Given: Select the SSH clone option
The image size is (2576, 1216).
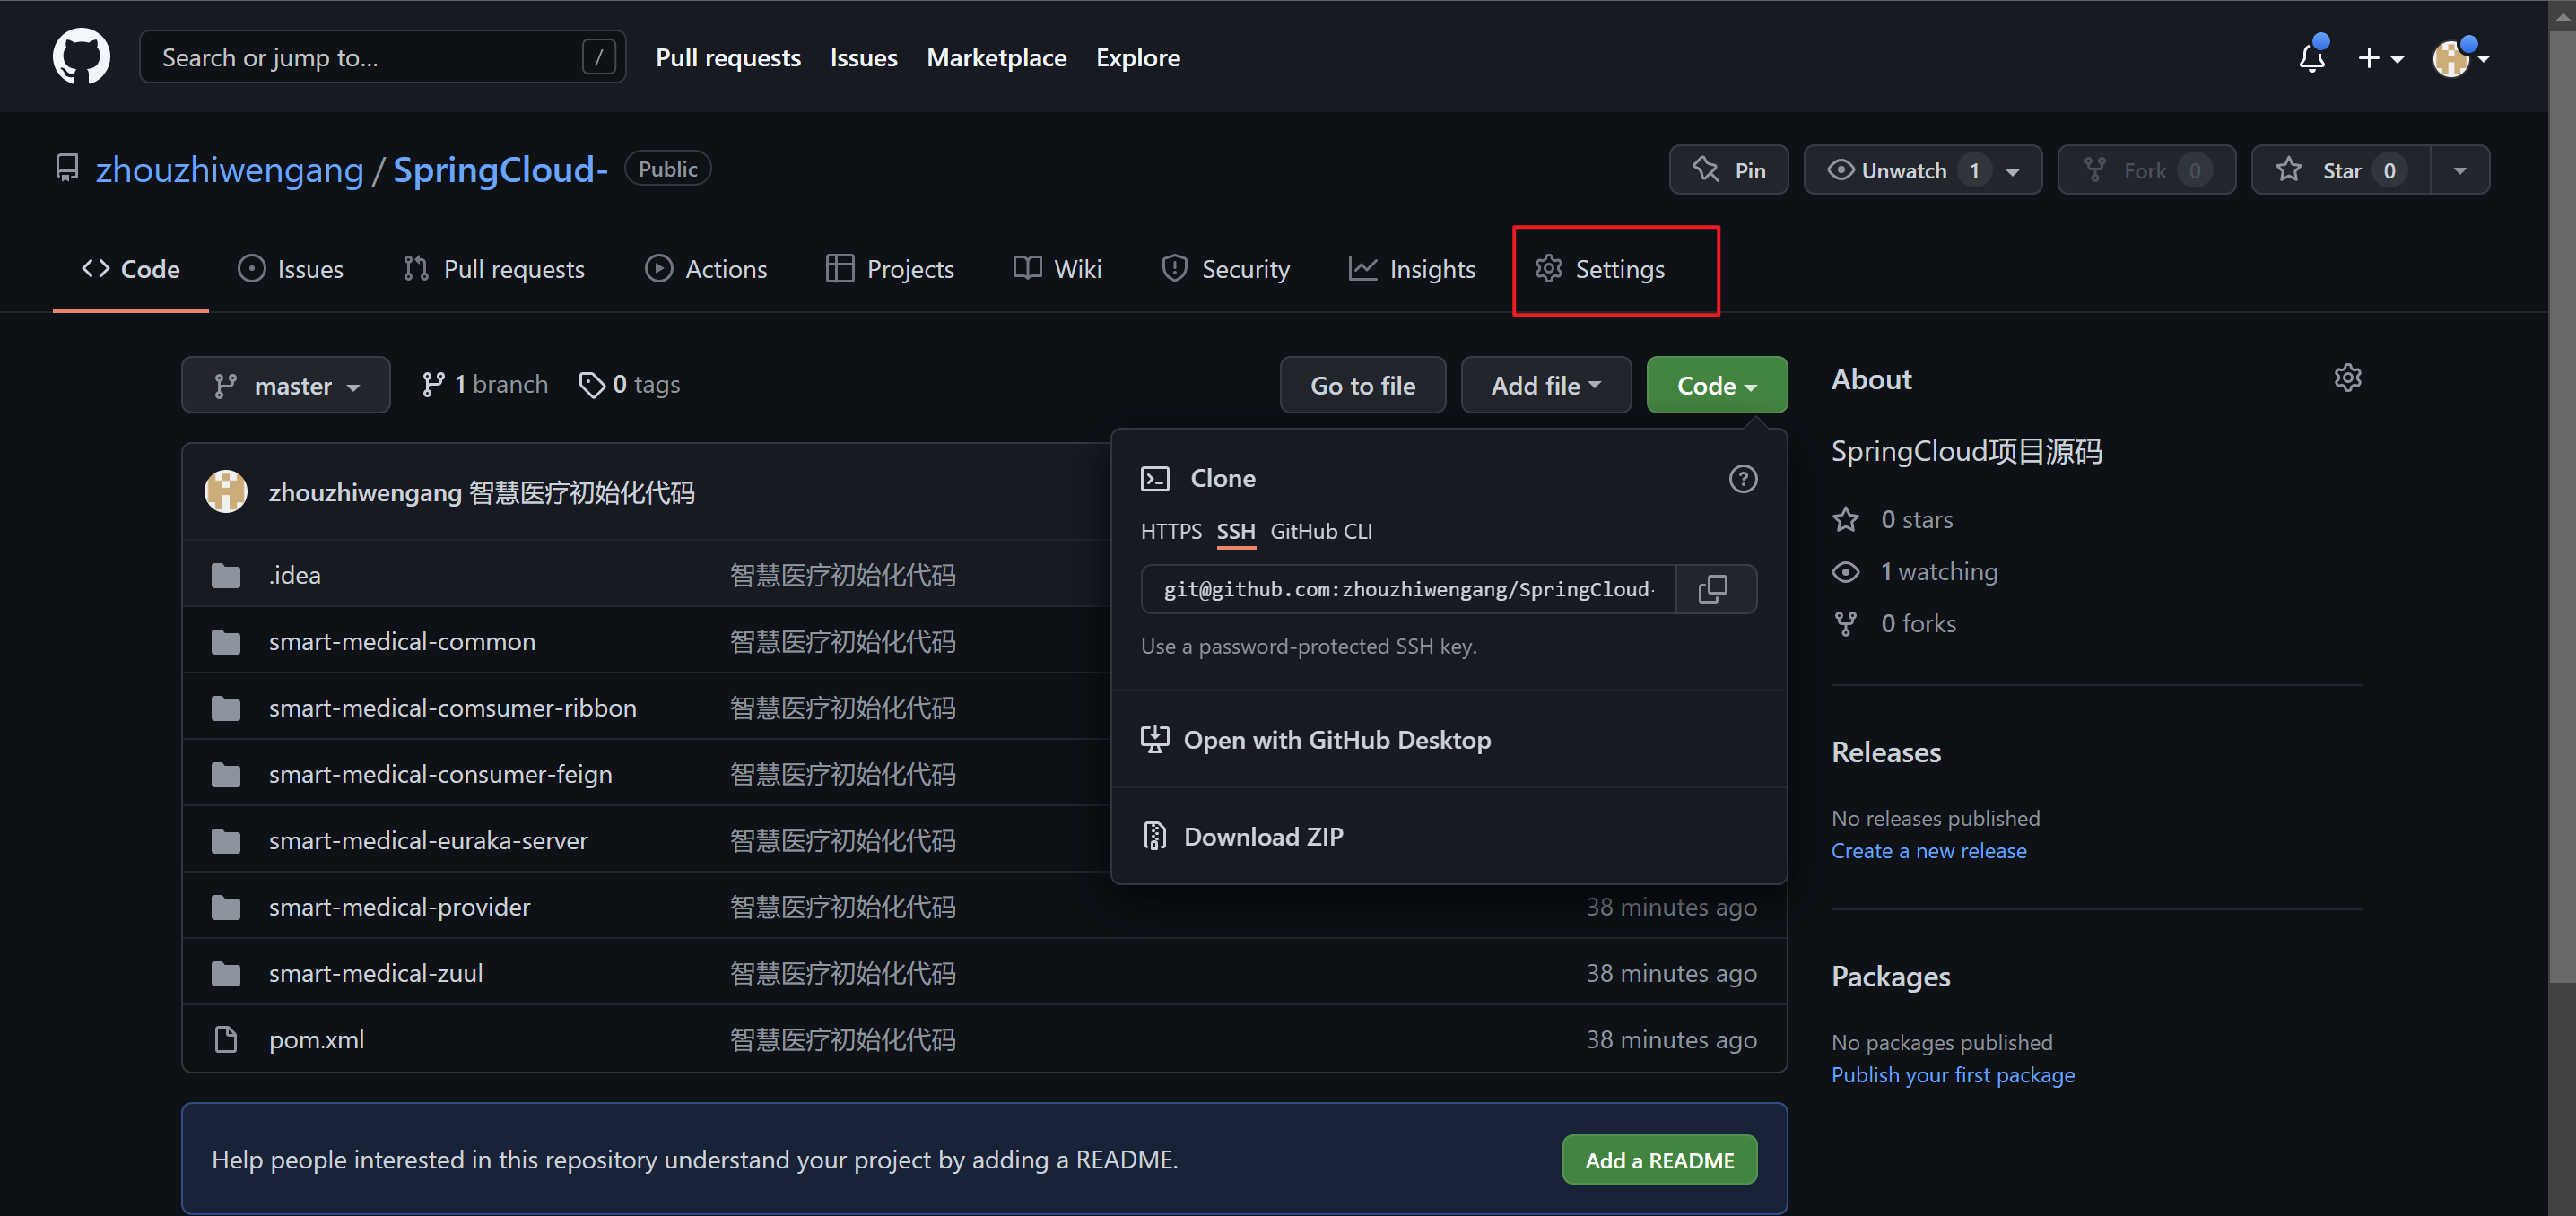Looking at the screenshot, I should click(1236, 531).
